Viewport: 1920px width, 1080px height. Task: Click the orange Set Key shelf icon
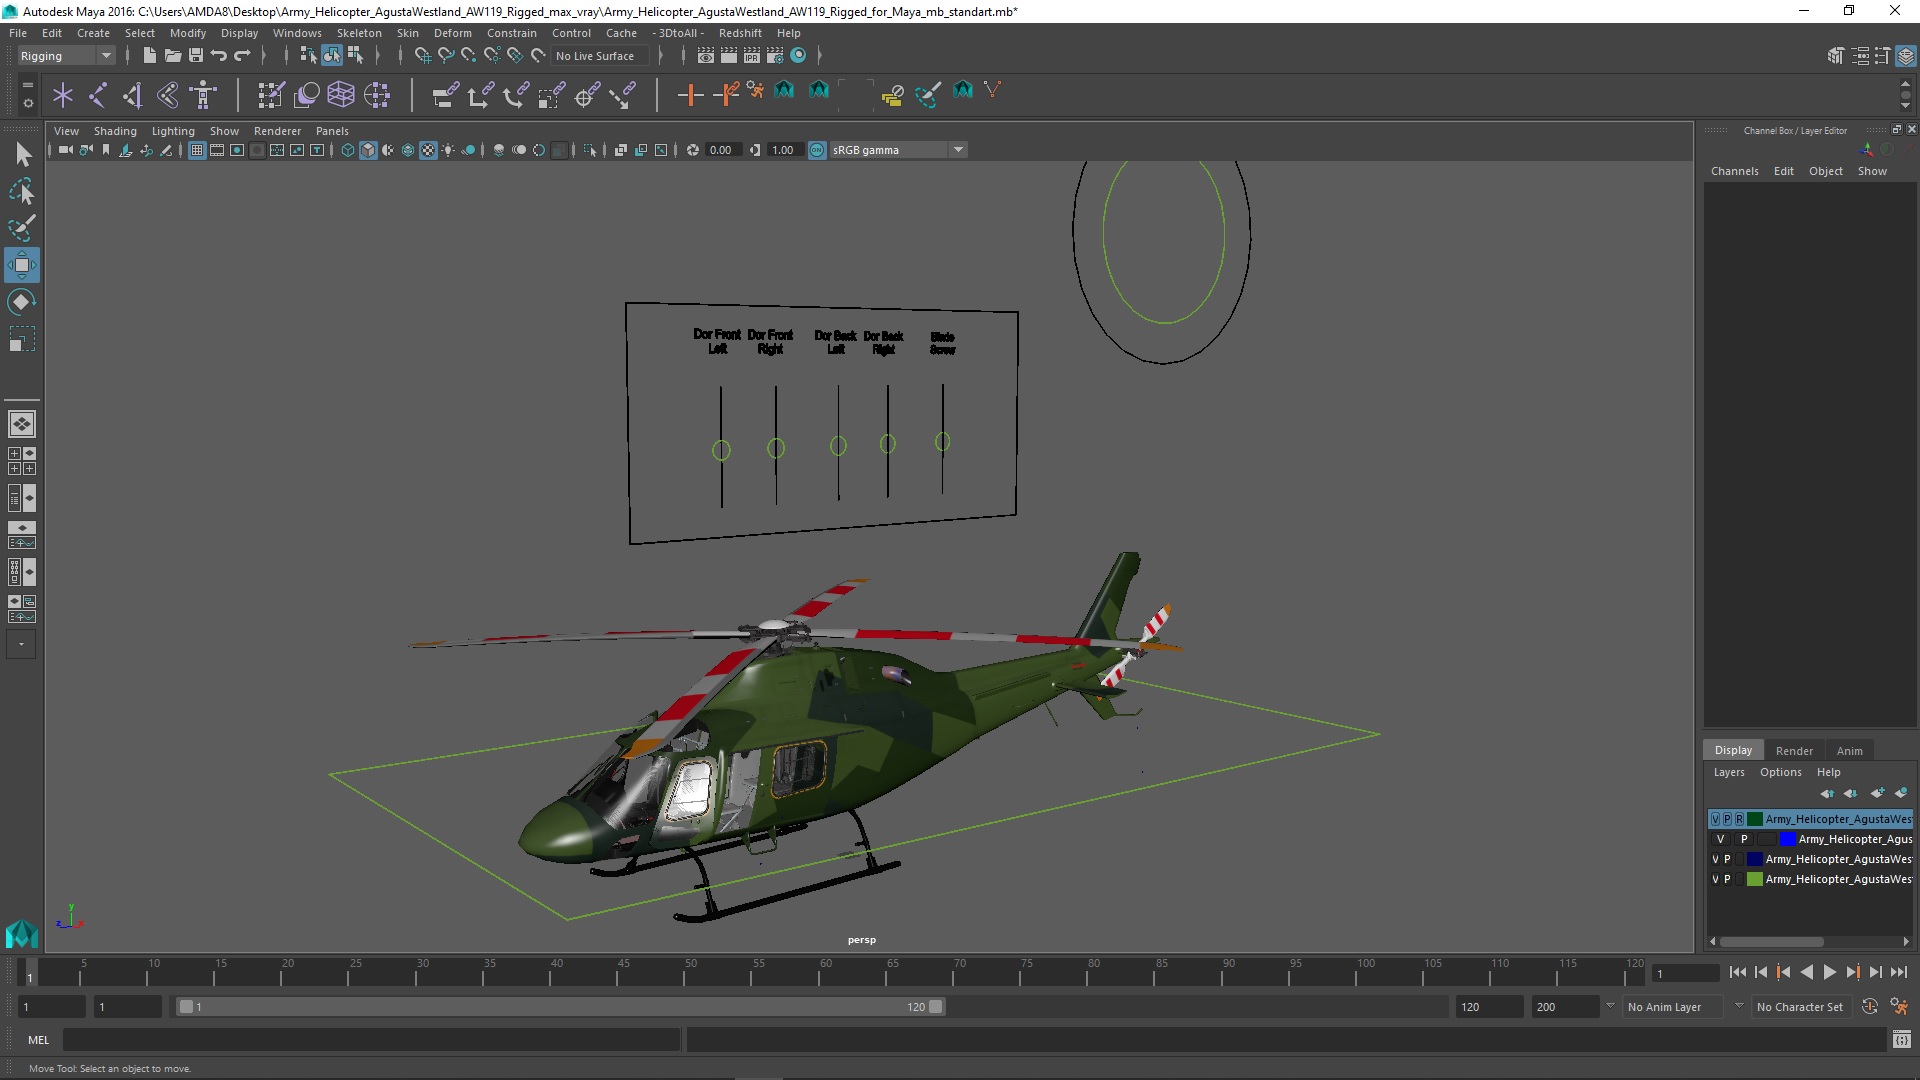pos(690,95)
